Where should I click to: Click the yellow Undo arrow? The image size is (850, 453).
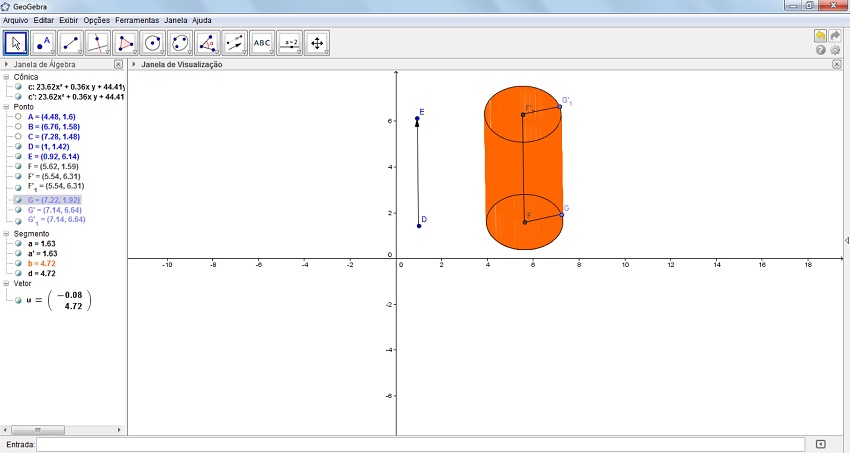(820, 35)
